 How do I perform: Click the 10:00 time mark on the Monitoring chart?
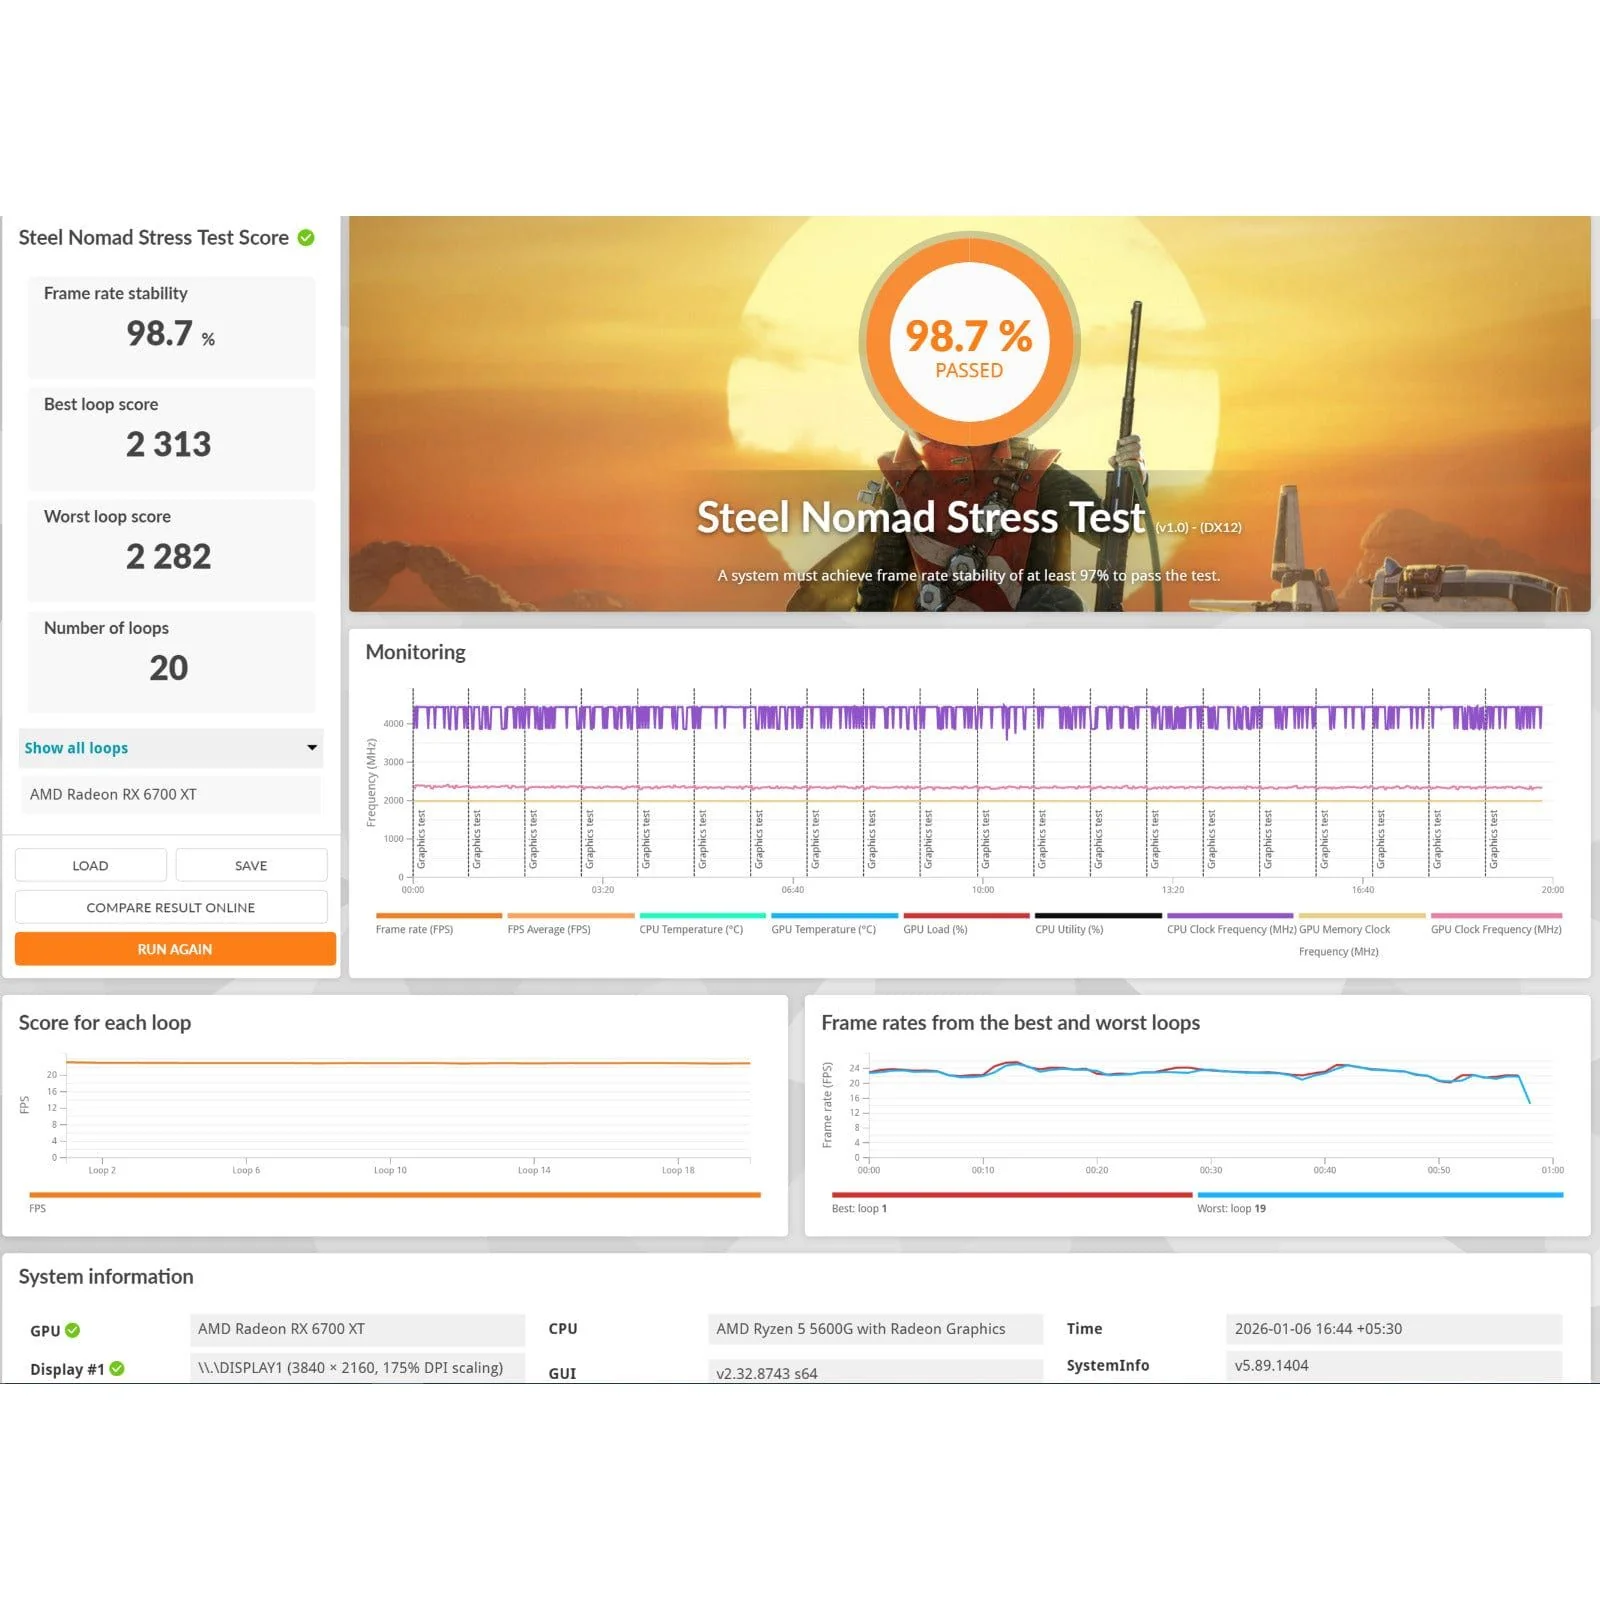(983, 889)
